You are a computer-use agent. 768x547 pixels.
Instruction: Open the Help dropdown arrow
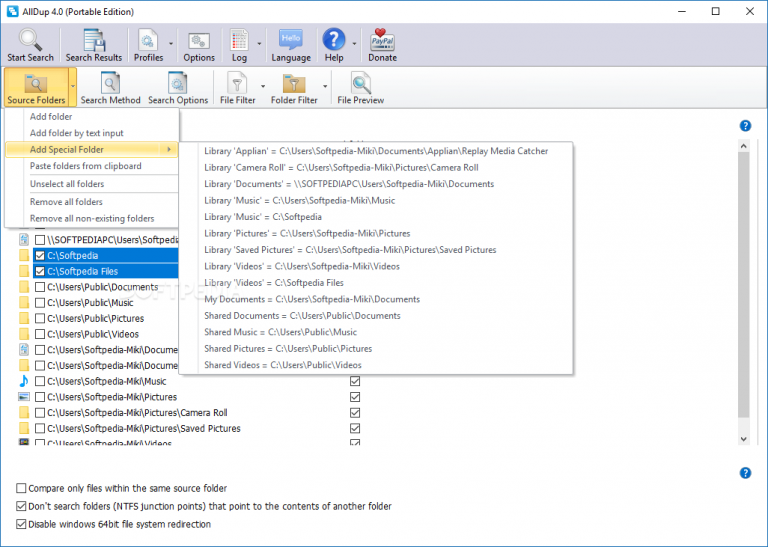[x=354, y=44]
